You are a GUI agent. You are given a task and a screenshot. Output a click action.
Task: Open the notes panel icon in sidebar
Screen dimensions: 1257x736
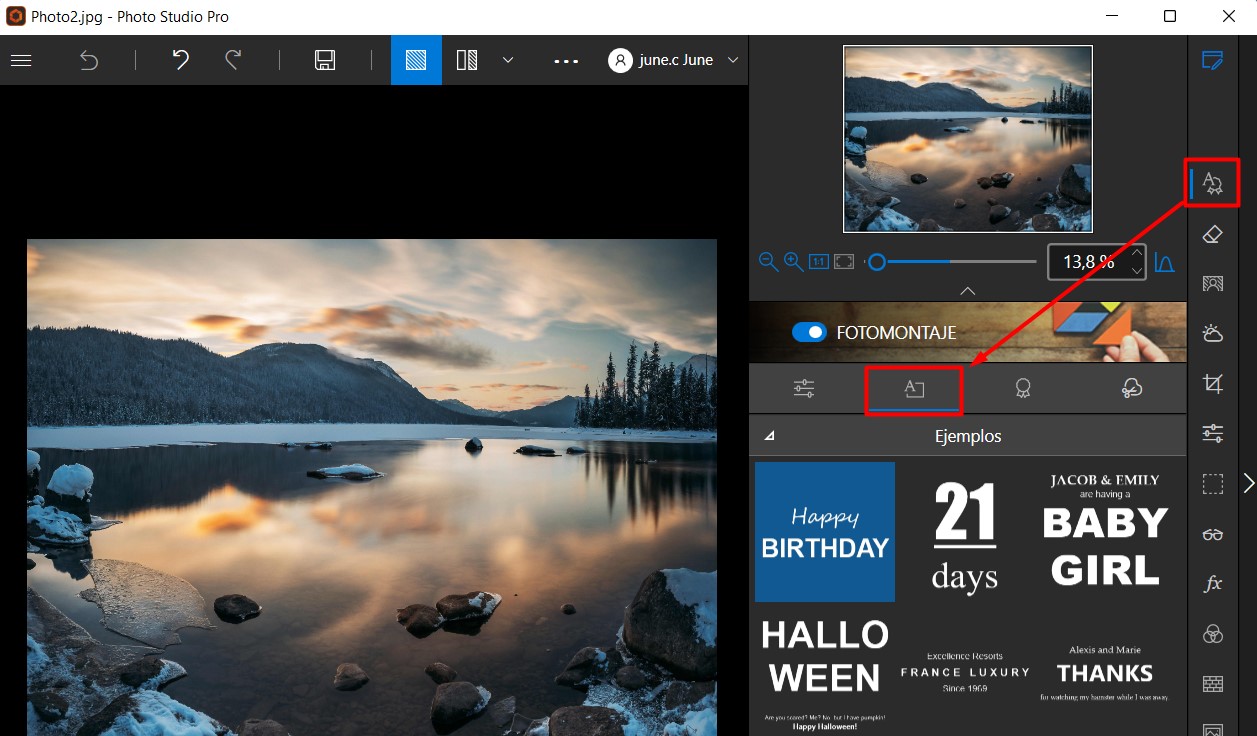click(x=1212, y=60)
